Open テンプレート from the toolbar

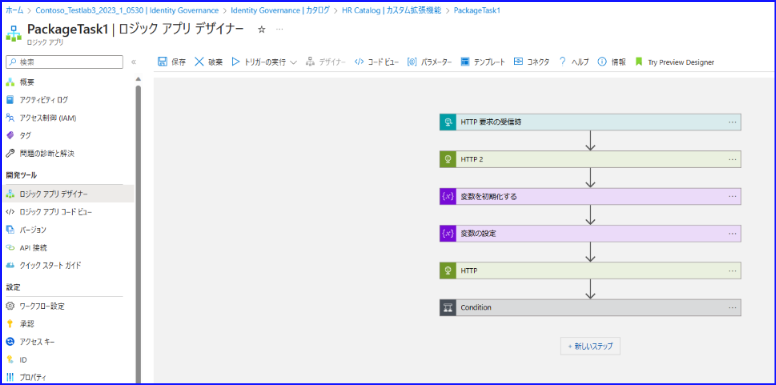tap(483, 62)
